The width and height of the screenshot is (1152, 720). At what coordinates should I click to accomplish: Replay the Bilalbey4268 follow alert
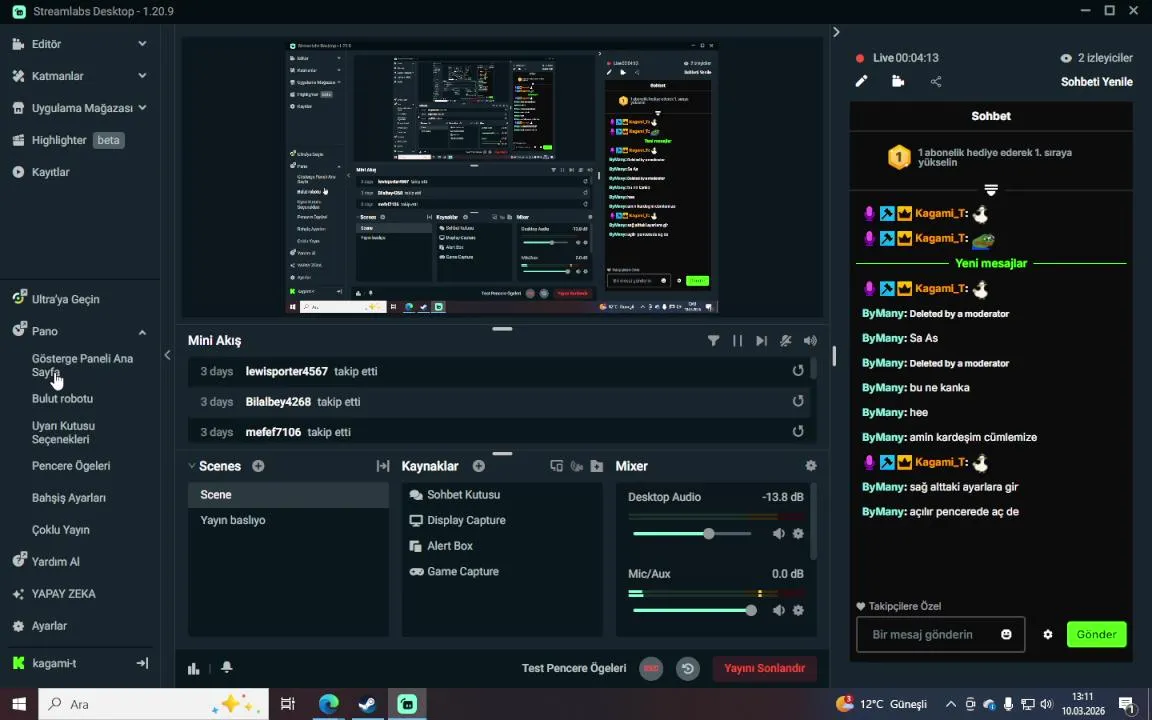pyautogui.click(x=798, y=401)
